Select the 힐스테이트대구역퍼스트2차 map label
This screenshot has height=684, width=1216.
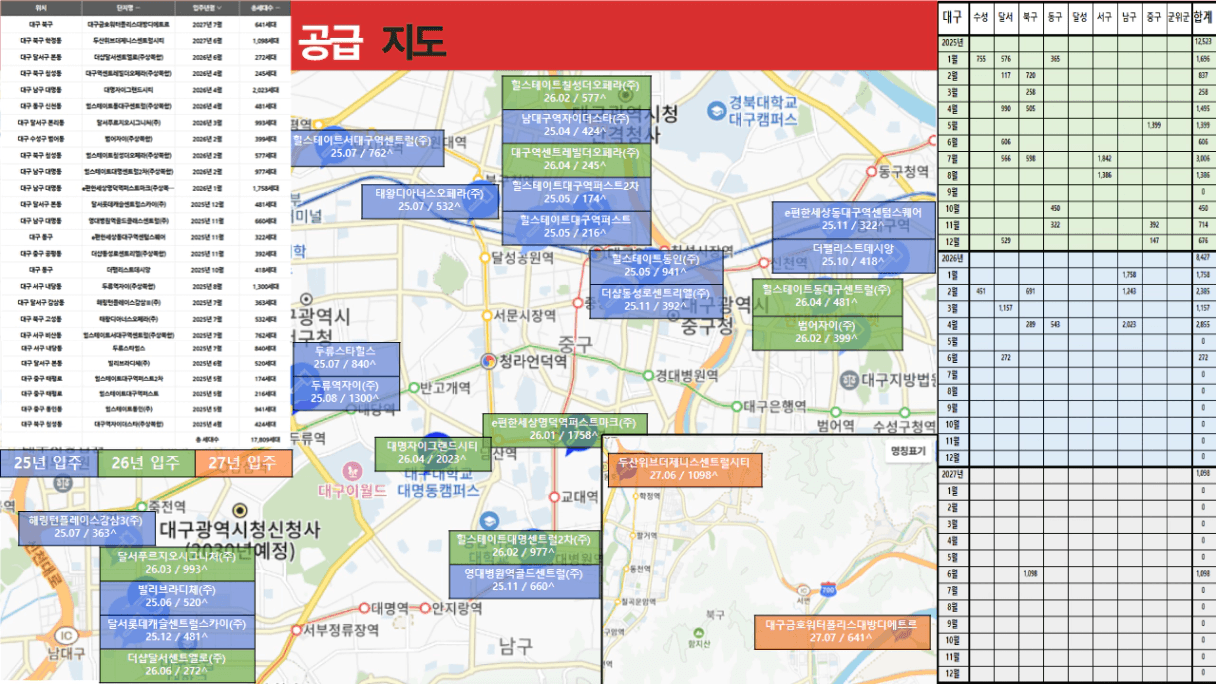pyautogui.click(x=577, y=194)
